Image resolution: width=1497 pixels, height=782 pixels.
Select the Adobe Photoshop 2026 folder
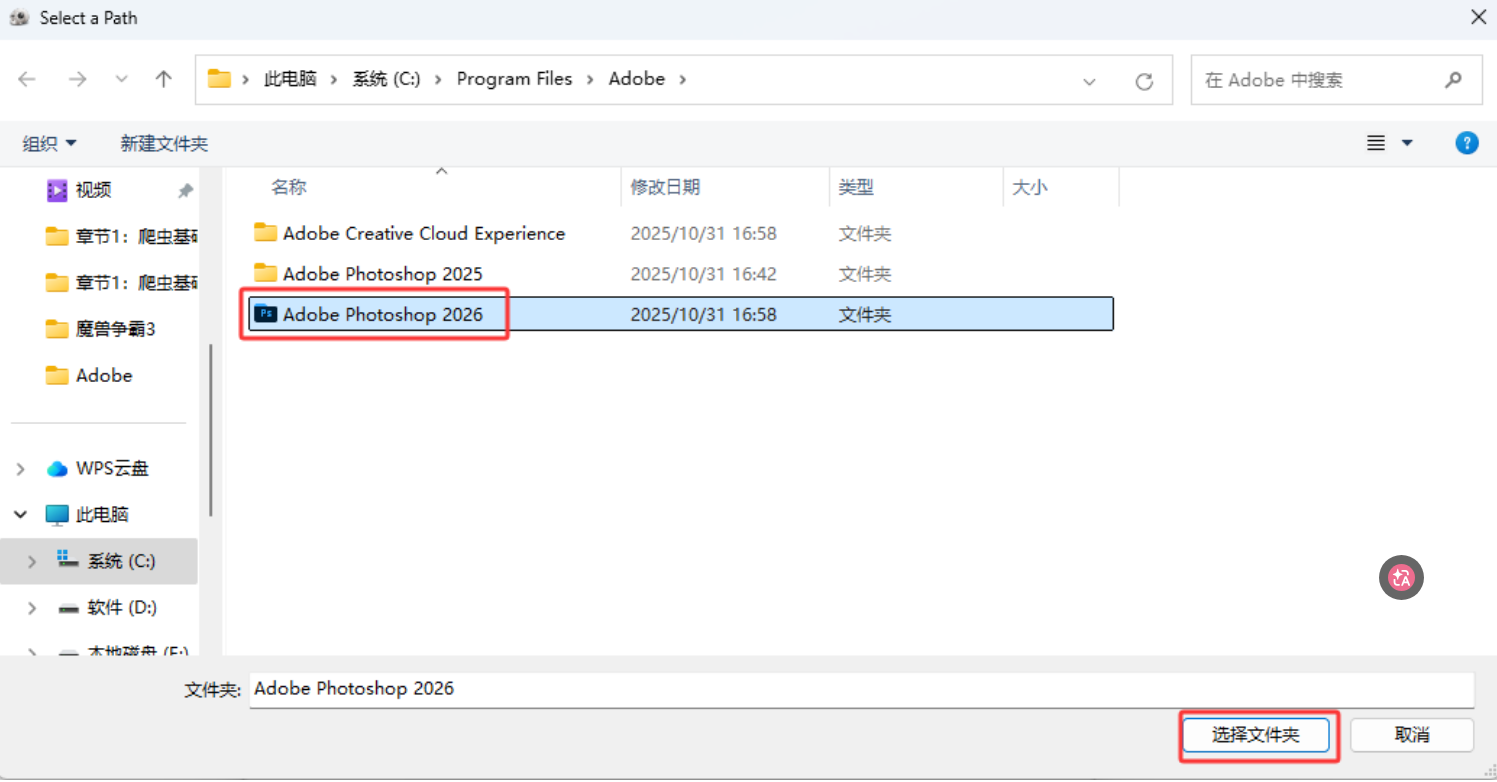680,314
